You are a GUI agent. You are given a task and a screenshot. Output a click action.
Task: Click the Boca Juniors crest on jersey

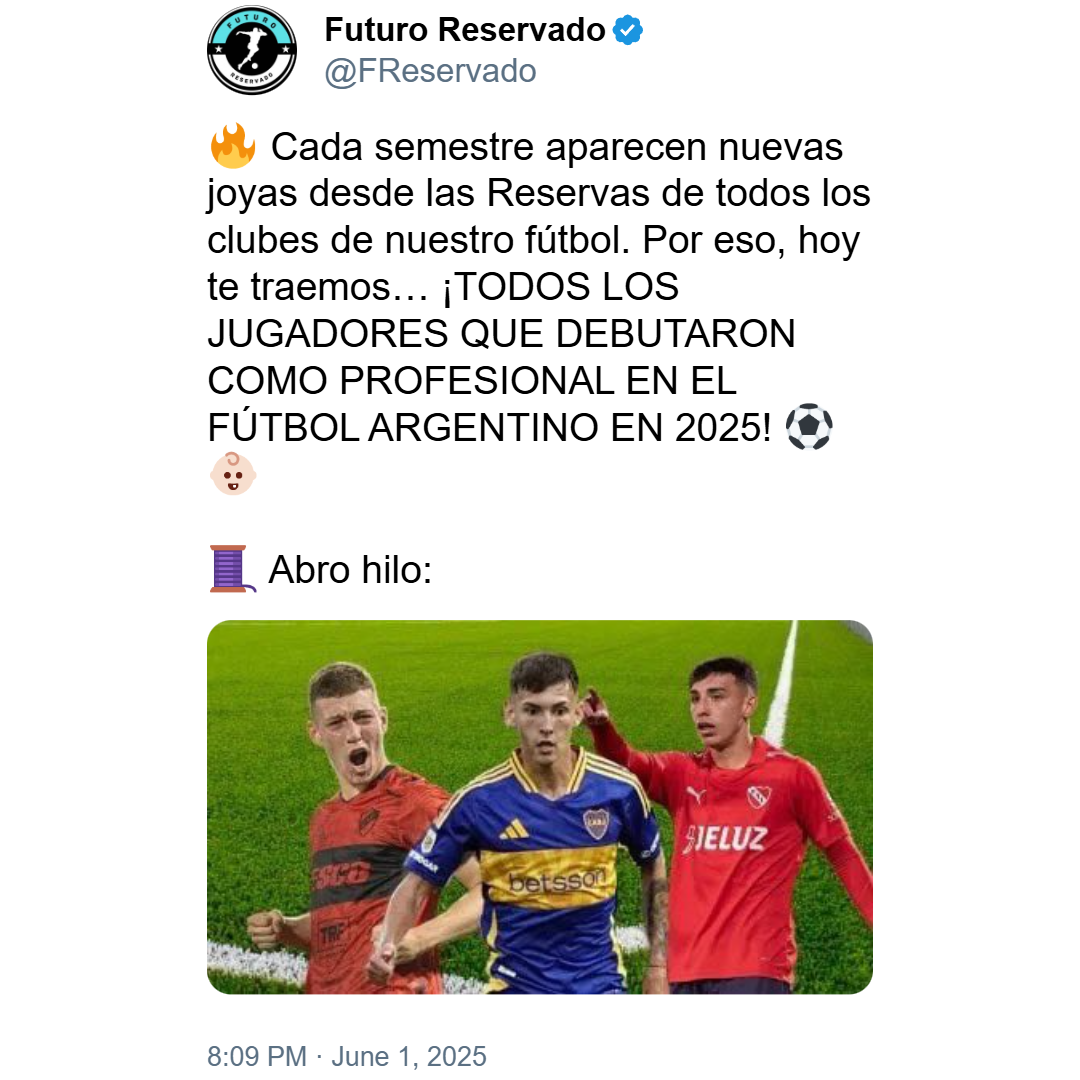[596, 823]
